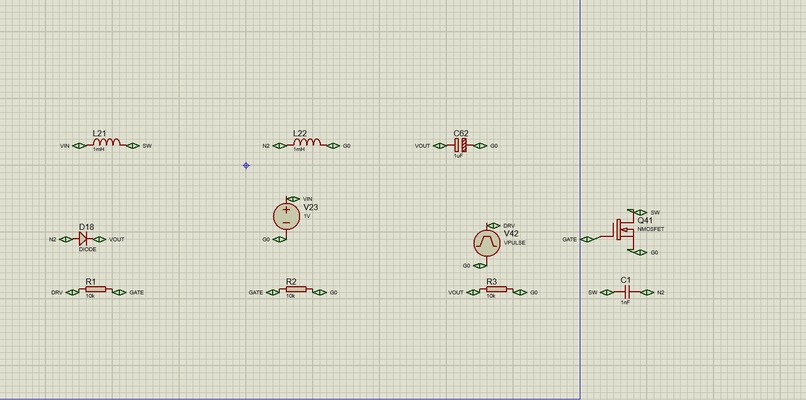Click the N2 terminal of C1
This screenshot has width=806, height=400.
(647, 293)
